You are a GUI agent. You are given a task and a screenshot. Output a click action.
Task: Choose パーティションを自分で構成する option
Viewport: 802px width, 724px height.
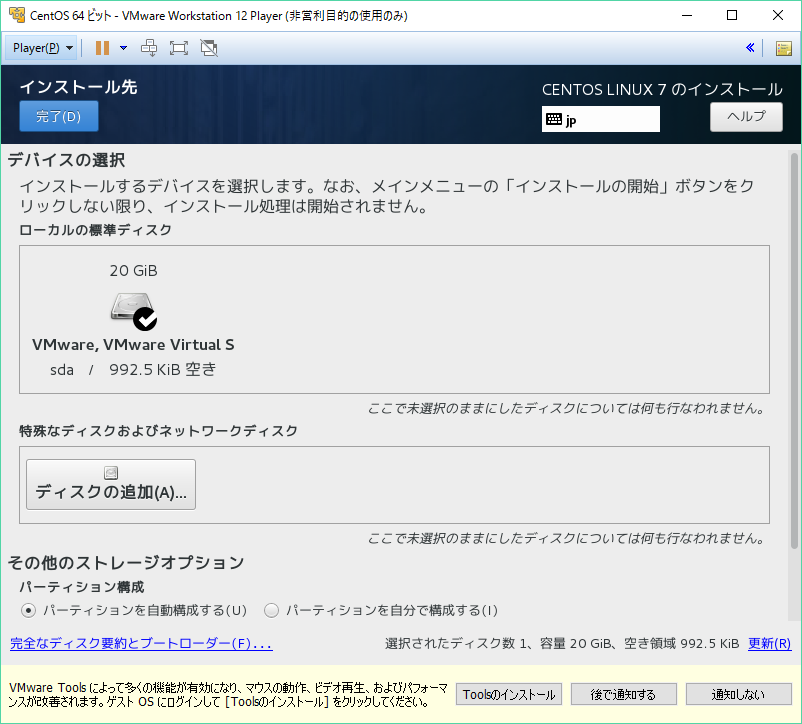tap(271, 610)
